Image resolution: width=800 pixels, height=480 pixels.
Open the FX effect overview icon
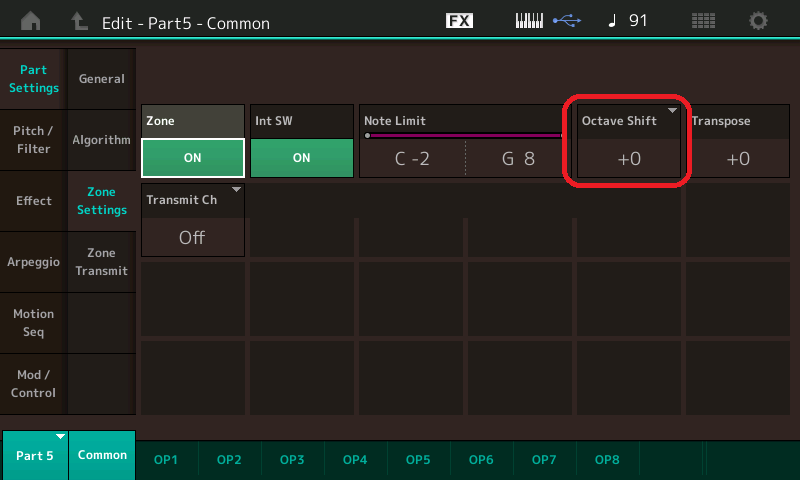coord(459,21)
